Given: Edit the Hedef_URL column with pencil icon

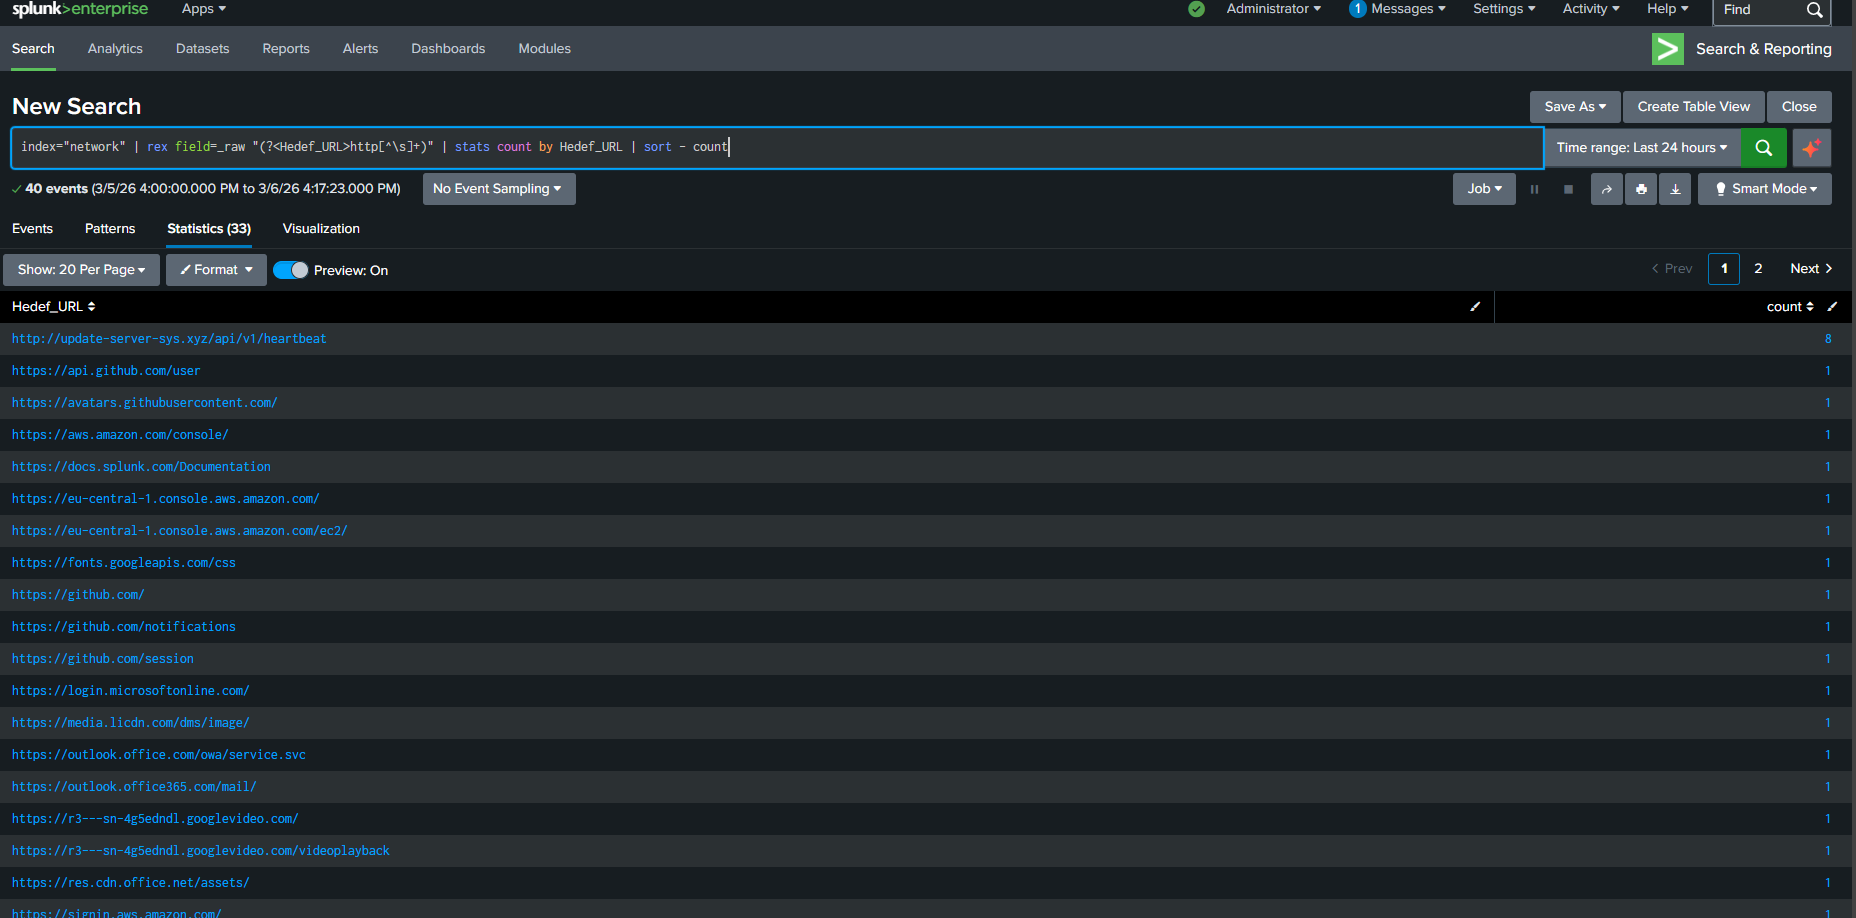Looking at the screenshot, I should tap(1475, 307).
